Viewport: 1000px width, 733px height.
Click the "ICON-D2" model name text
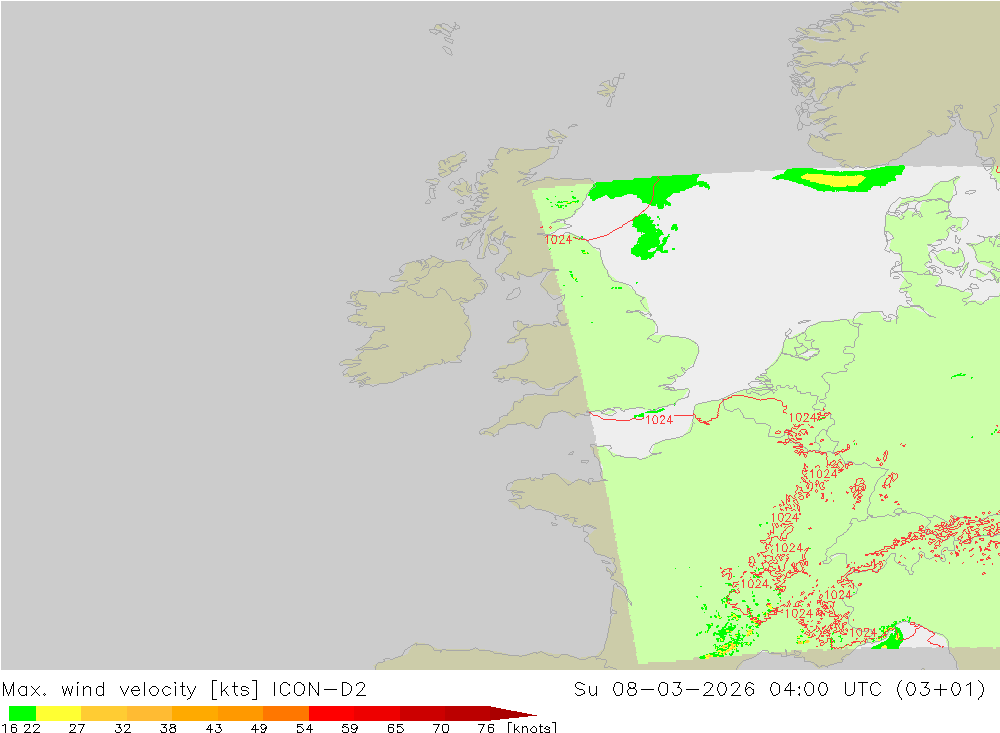click(319, 690)
